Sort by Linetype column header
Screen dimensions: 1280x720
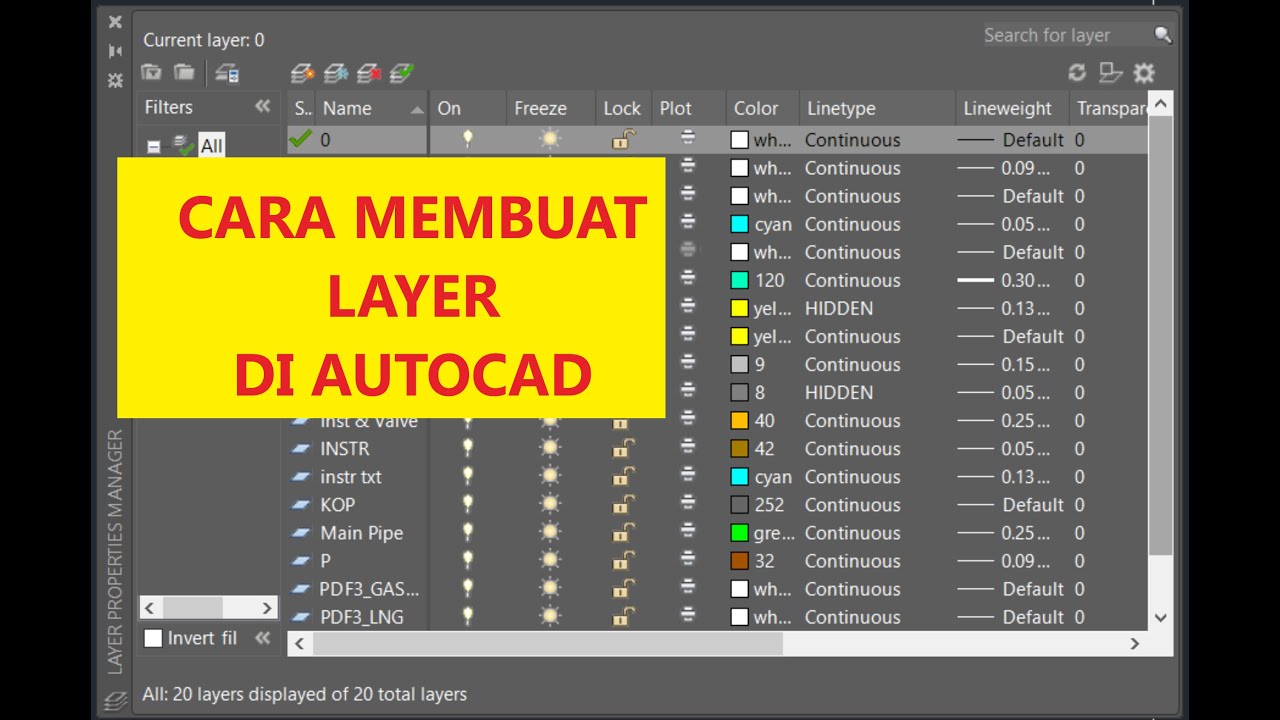876,108
